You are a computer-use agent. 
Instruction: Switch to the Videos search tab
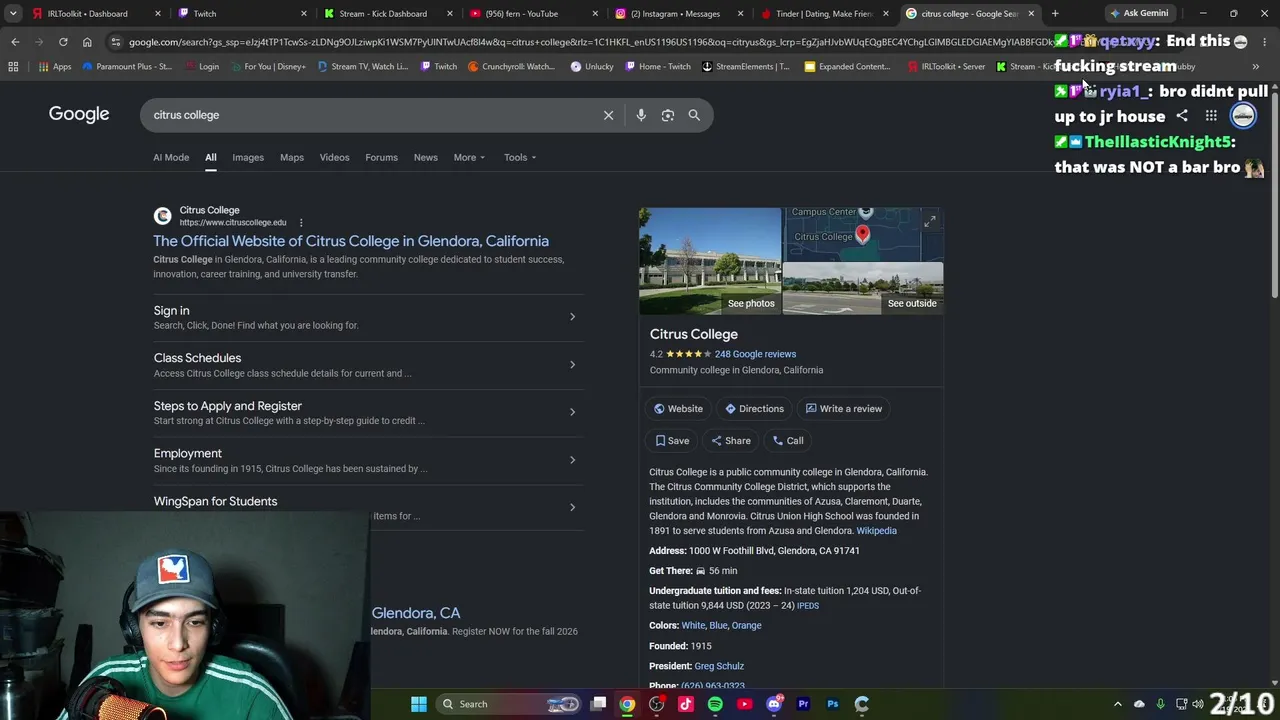335,157
